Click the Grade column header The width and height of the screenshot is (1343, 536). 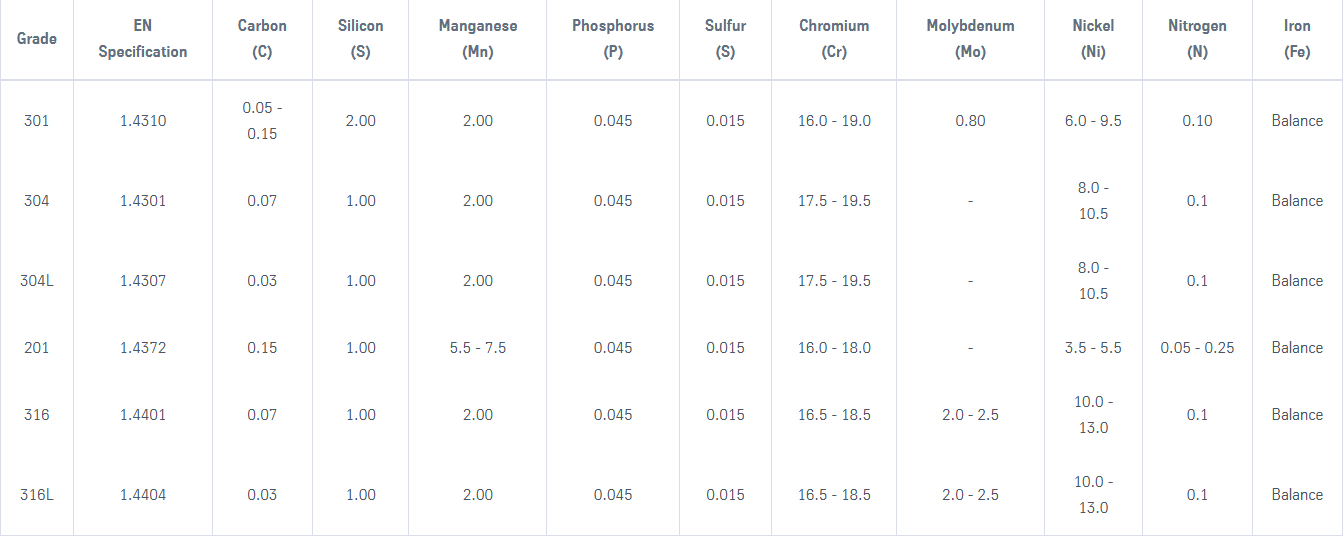coord(37,39)
